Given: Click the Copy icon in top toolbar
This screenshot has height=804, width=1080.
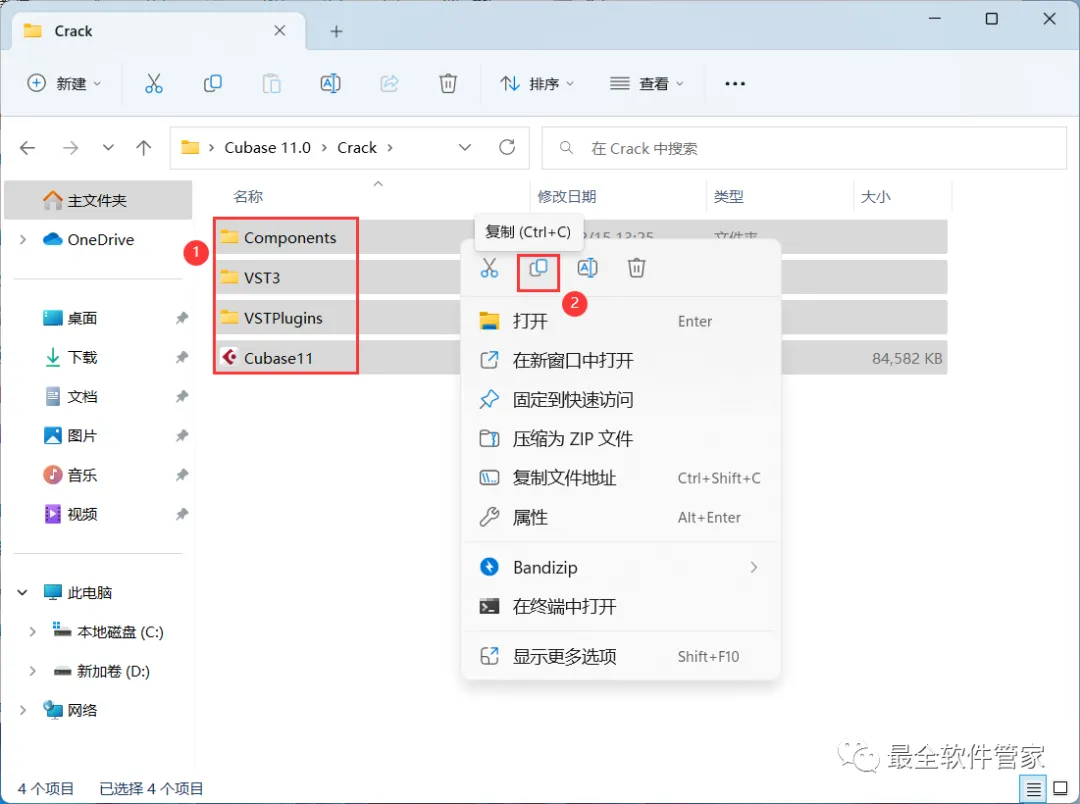Looking at the screenshot, I should point(213,83).
